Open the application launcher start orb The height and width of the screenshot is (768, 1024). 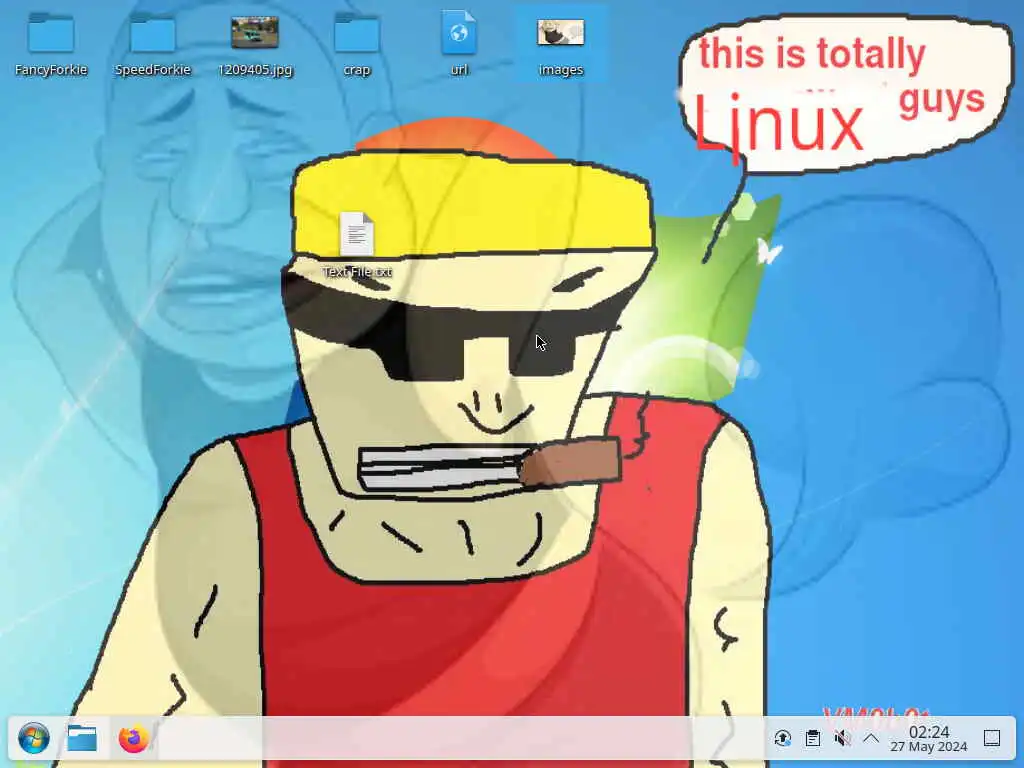pyautogui.click(x=34, y=739)
